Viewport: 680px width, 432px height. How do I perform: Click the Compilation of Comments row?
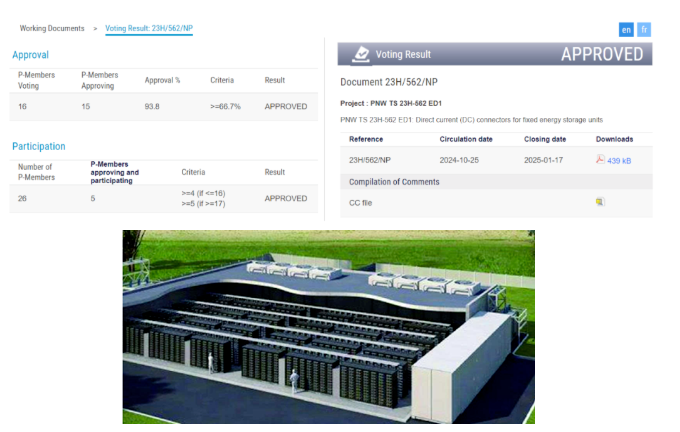tap(393, 181)
